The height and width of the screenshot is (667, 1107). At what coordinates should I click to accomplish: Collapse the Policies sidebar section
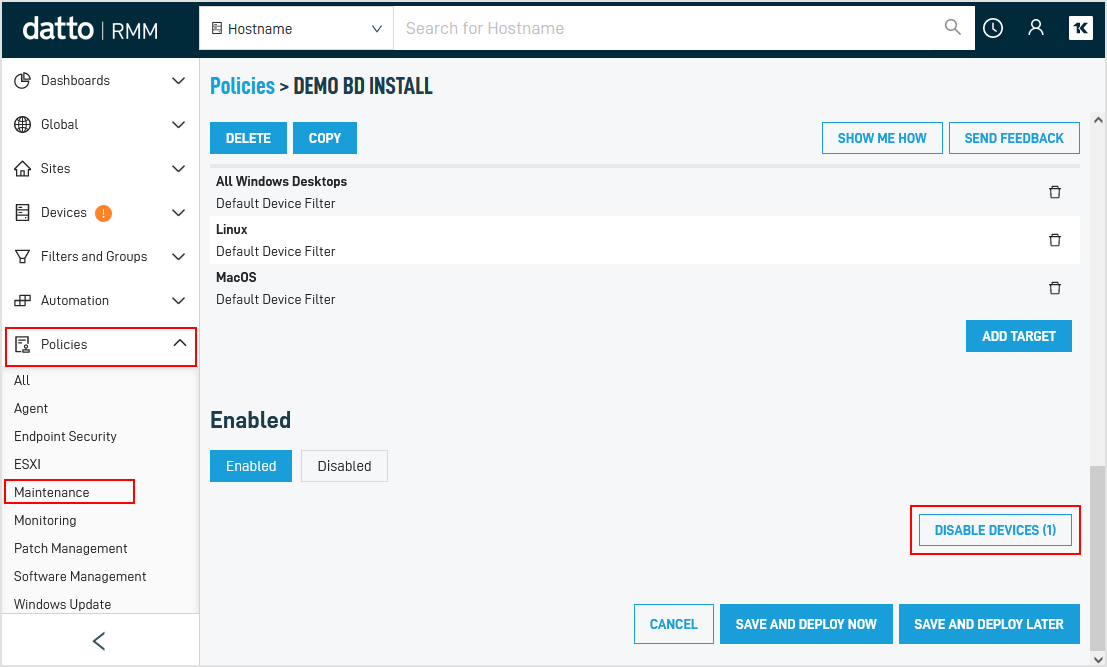click(178, 343)
